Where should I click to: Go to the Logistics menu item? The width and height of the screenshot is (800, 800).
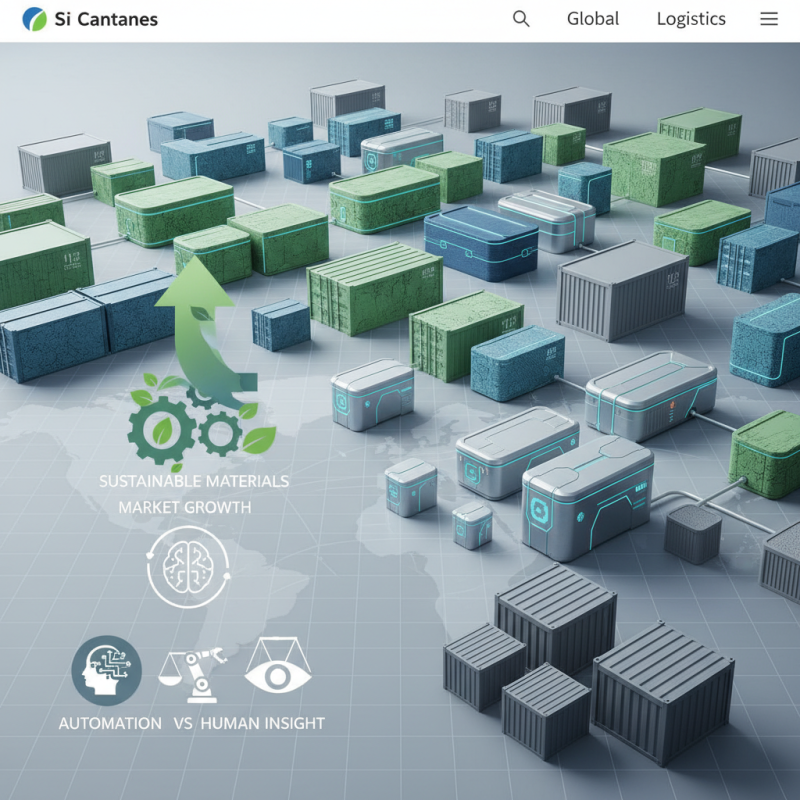pyautogui.click(x=691, y=19)
